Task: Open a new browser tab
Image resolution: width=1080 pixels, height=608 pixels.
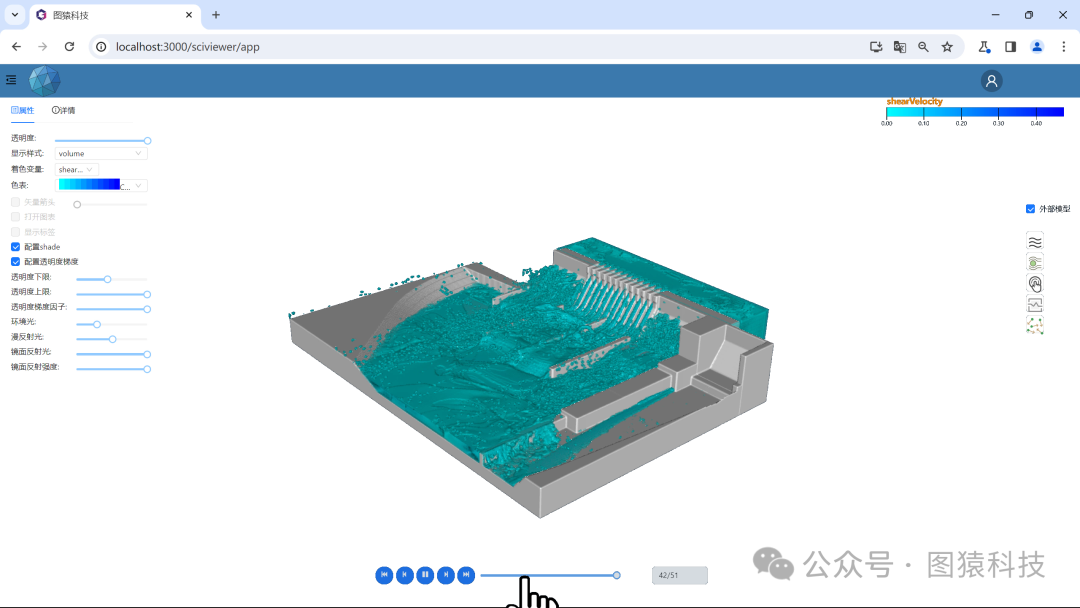Action: point(216,14)
